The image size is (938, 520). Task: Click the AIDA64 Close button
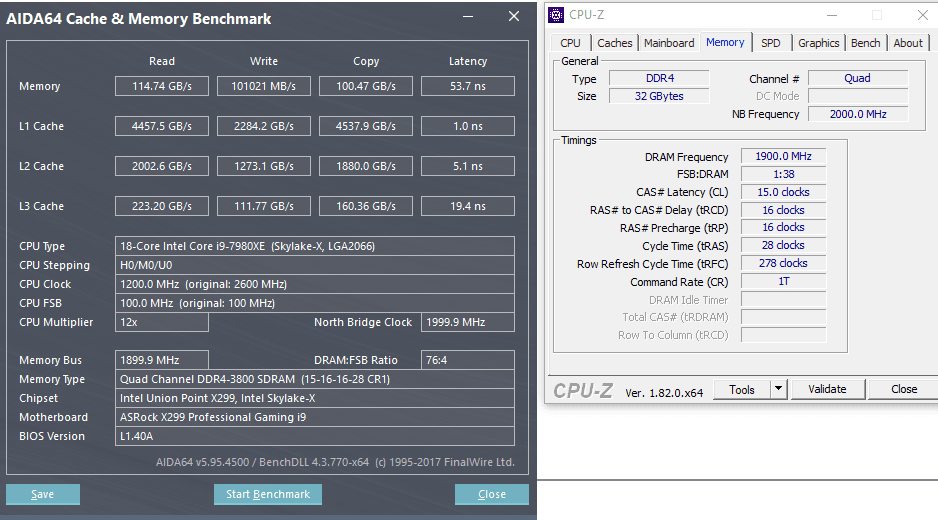coord(492,494)
